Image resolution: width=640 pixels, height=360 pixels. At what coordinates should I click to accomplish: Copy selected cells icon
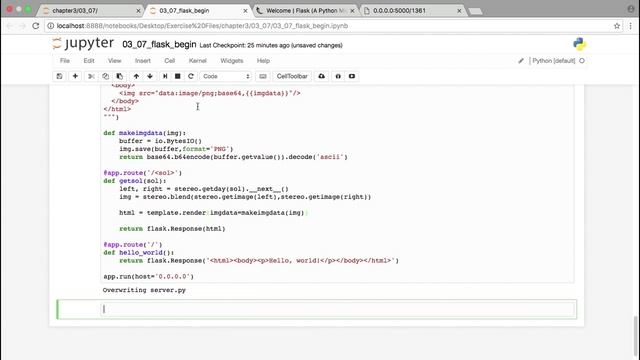coord(105,76)
